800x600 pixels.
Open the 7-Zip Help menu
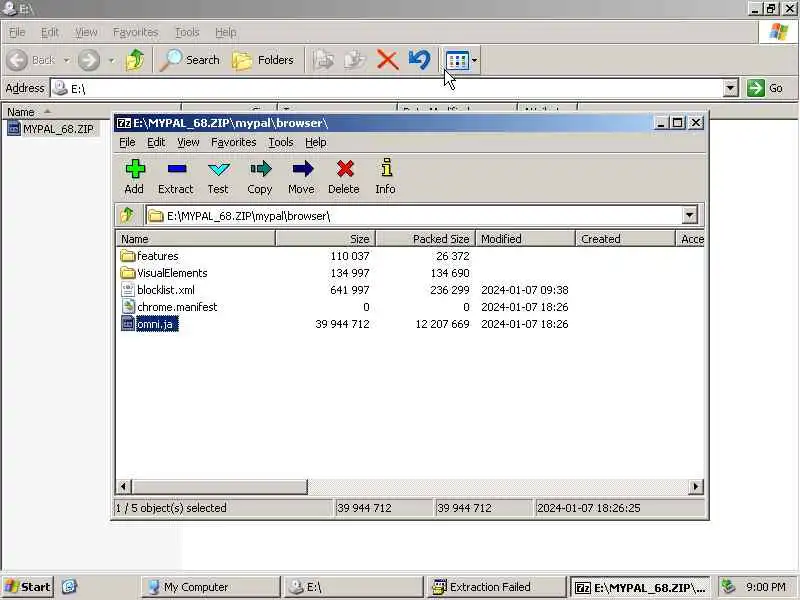[316, 142]
